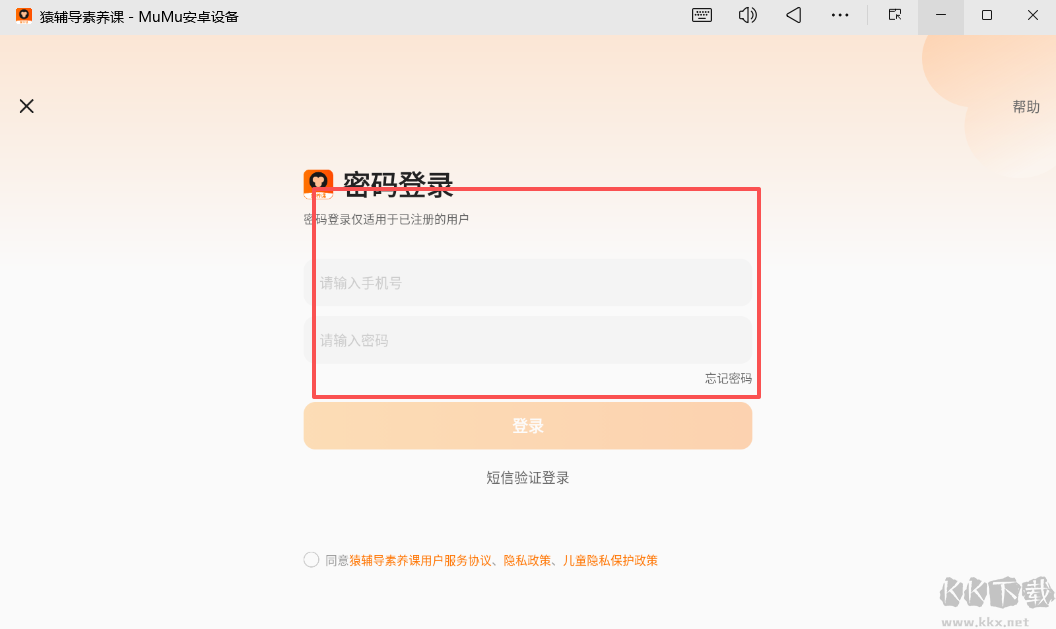The width and height of the screenshot is (1056, 629).
Task: Close the login page with the X icon
Action: tap(26, 106)
